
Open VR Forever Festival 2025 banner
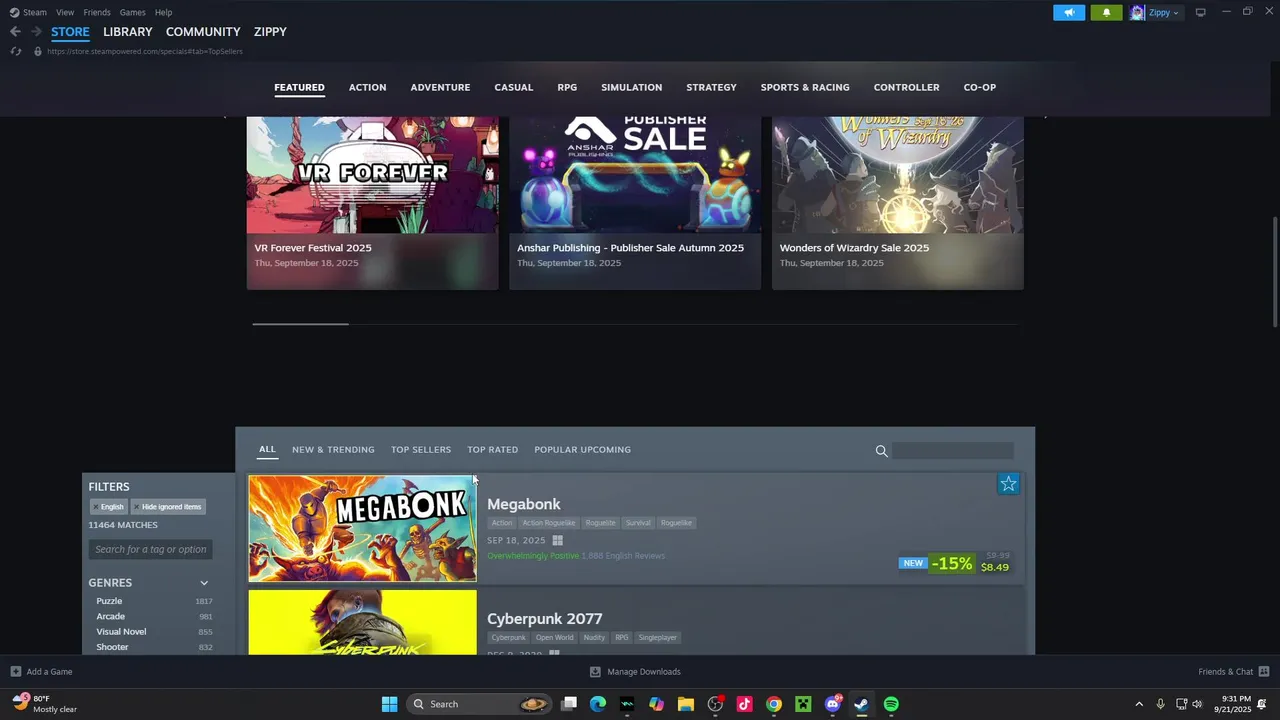coord(372,203)
